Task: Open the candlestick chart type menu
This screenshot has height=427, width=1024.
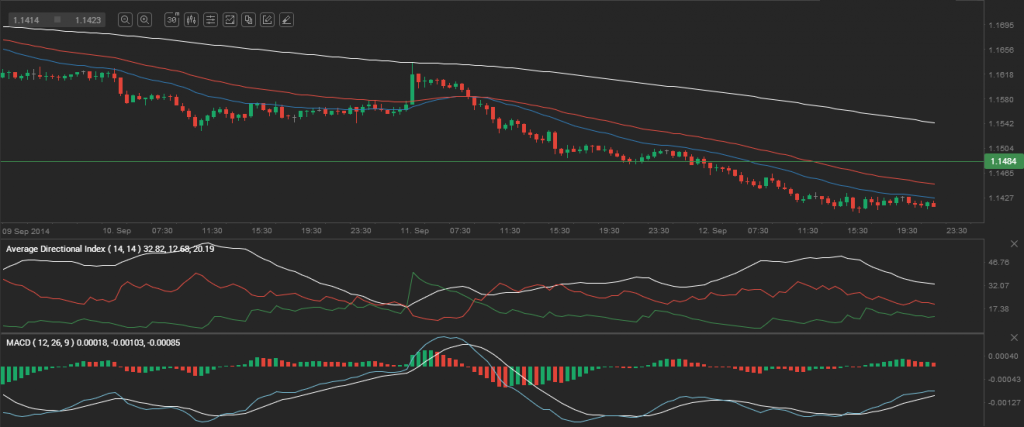Action: [x=191, y=19]
